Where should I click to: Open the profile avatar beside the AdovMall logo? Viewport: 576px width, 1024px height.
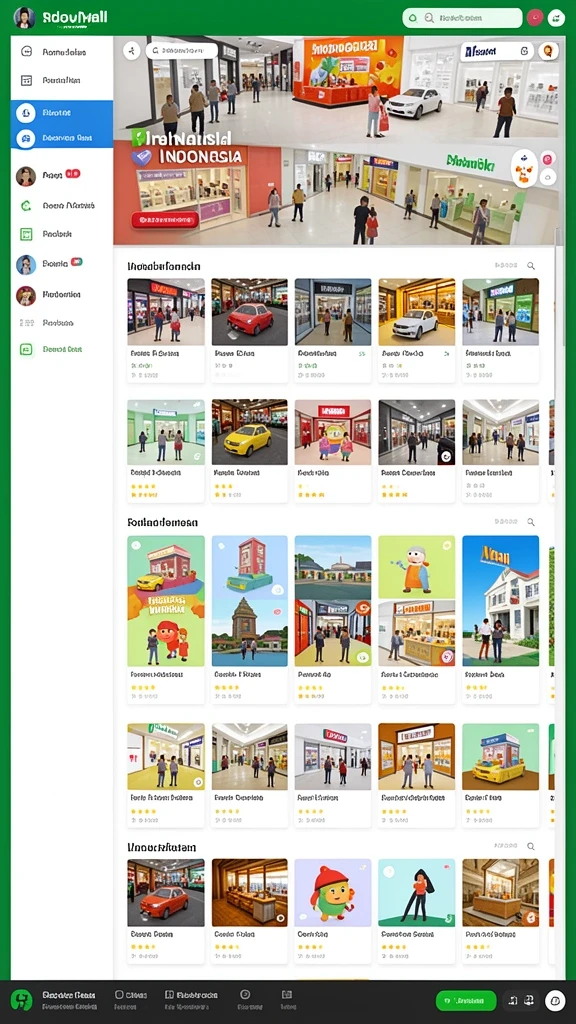24,18
